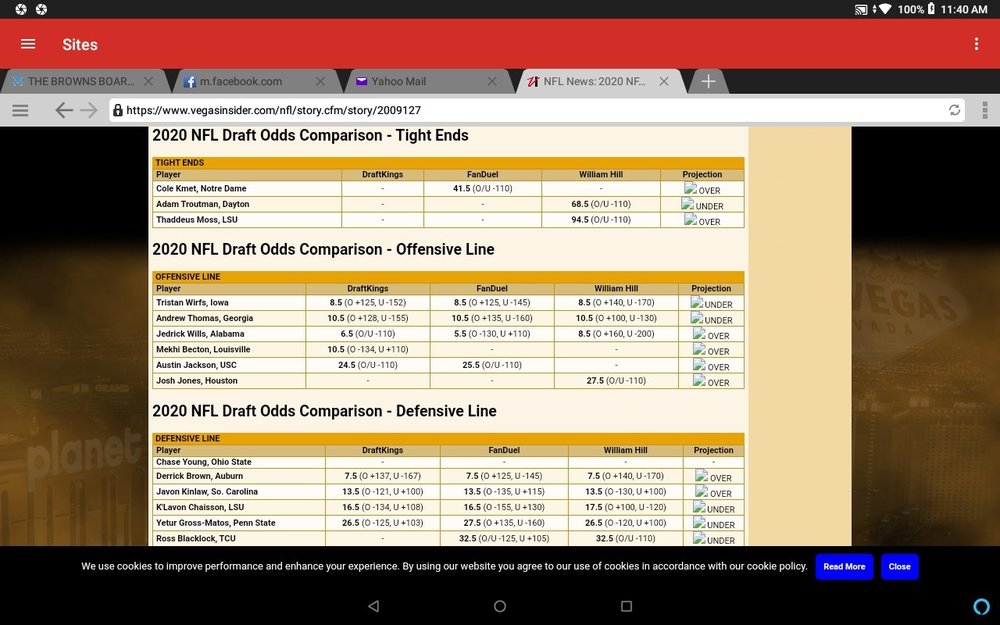Screen dimensions: 1000x625
Task: Close the m.facebook.com tab
Action: click(x=320, y=81)
